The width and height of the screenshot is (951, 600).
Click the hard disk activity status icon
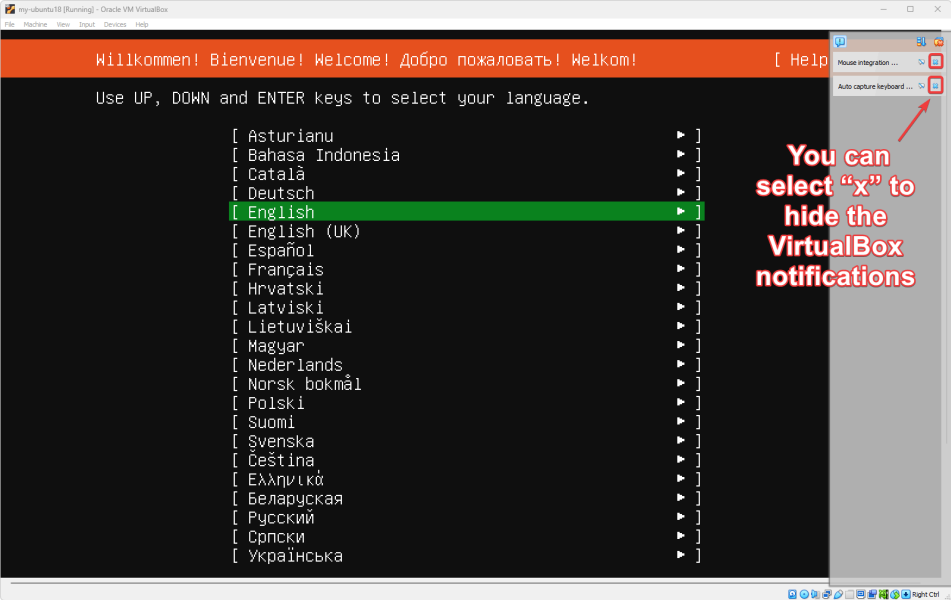pyautogui.click(x=792, y=594)
